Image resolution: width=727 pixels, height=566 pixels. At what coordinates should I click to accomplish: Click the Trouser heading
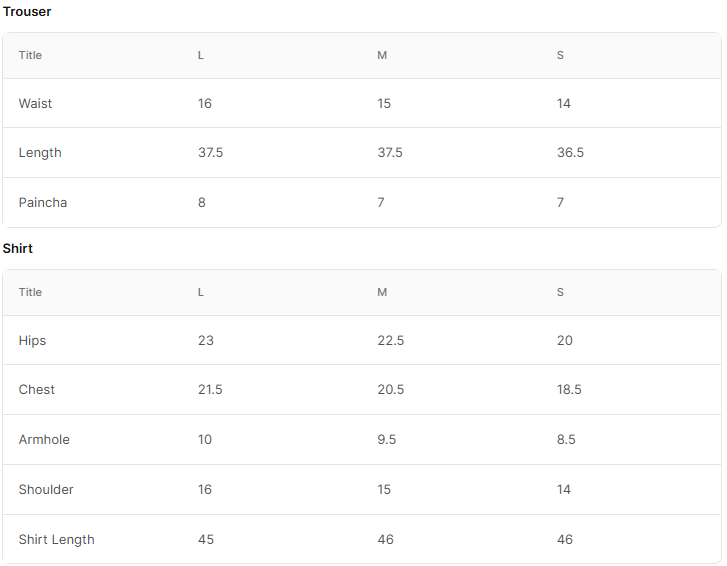click(x=27, y=12)
